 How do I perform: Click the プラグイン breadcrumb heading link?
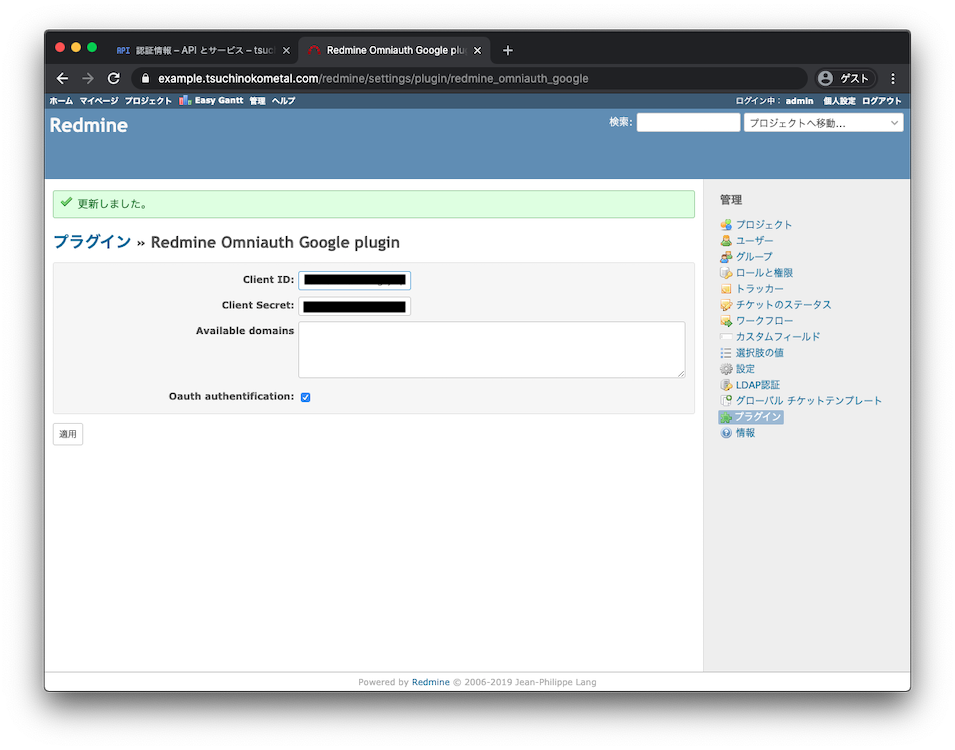pos(92,242)
